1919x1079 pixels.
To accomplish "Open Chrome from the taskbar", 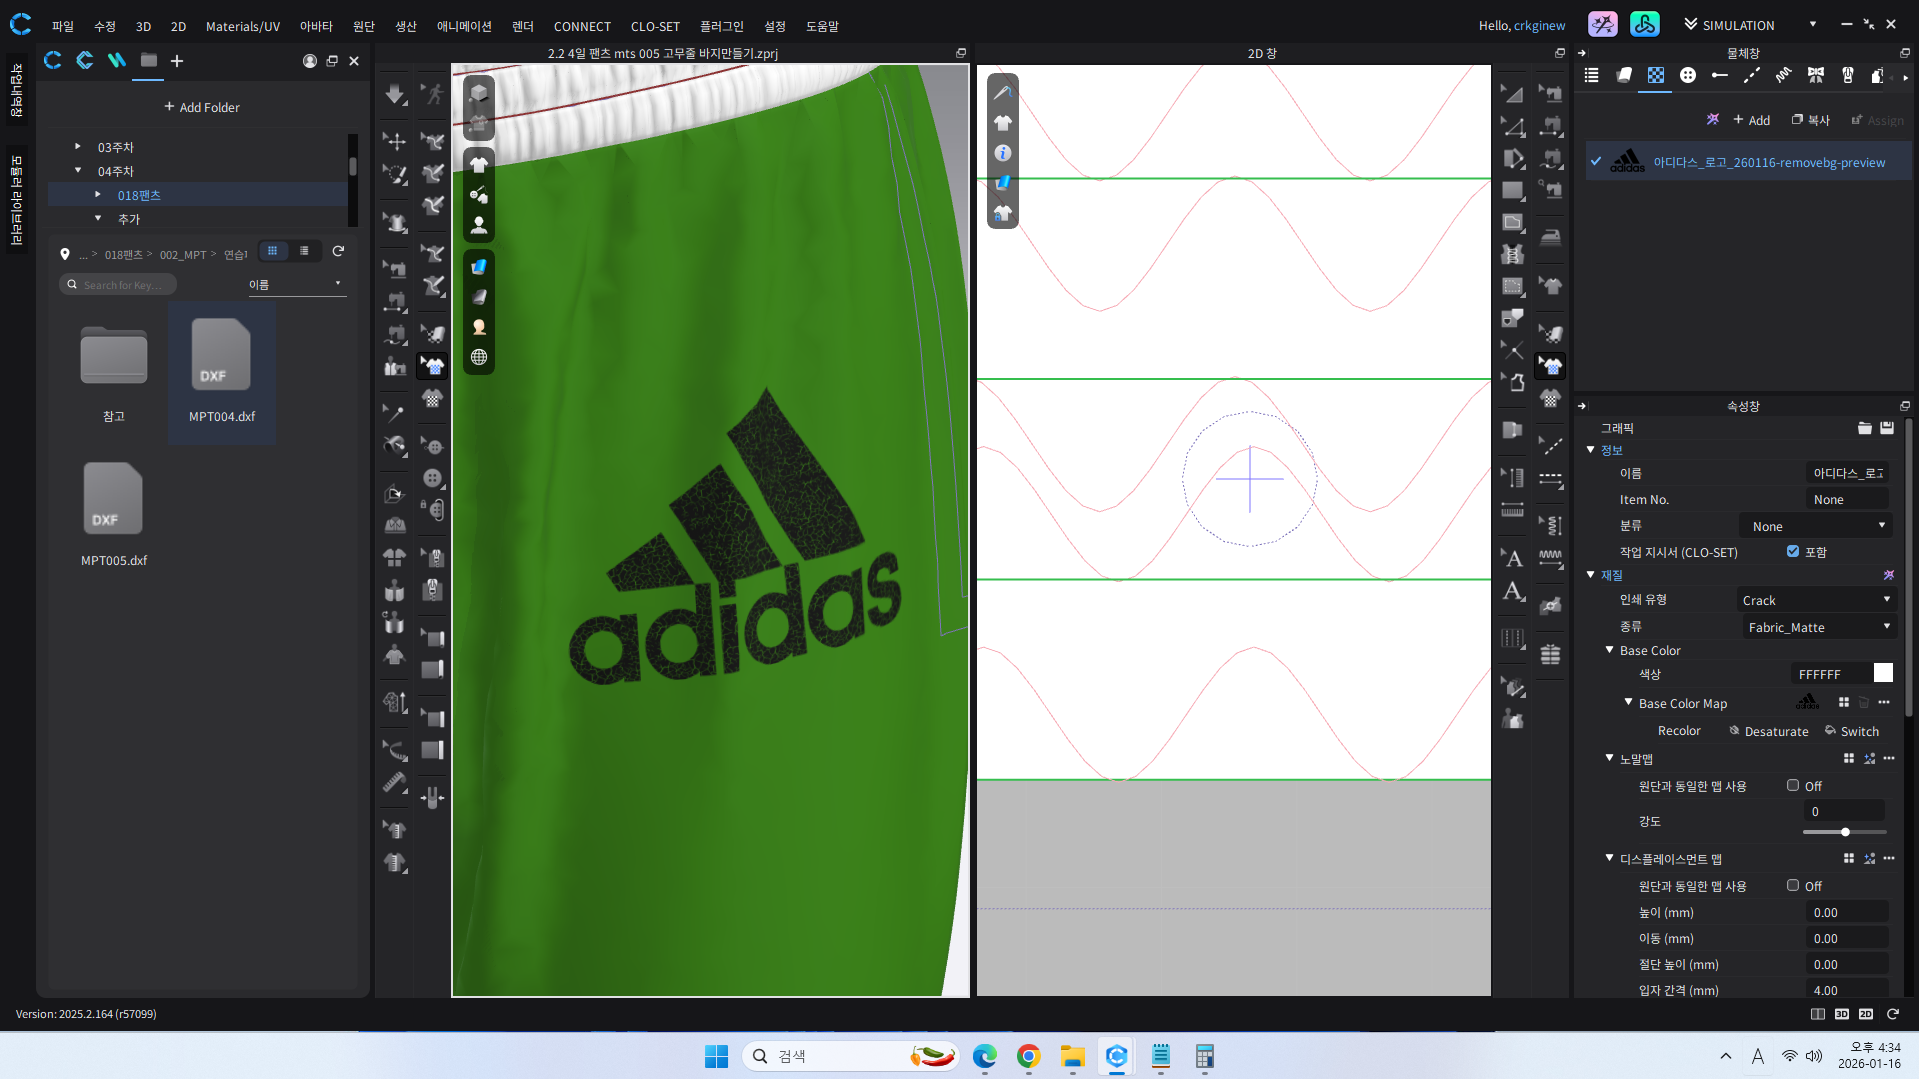I will [1028, 1056].
